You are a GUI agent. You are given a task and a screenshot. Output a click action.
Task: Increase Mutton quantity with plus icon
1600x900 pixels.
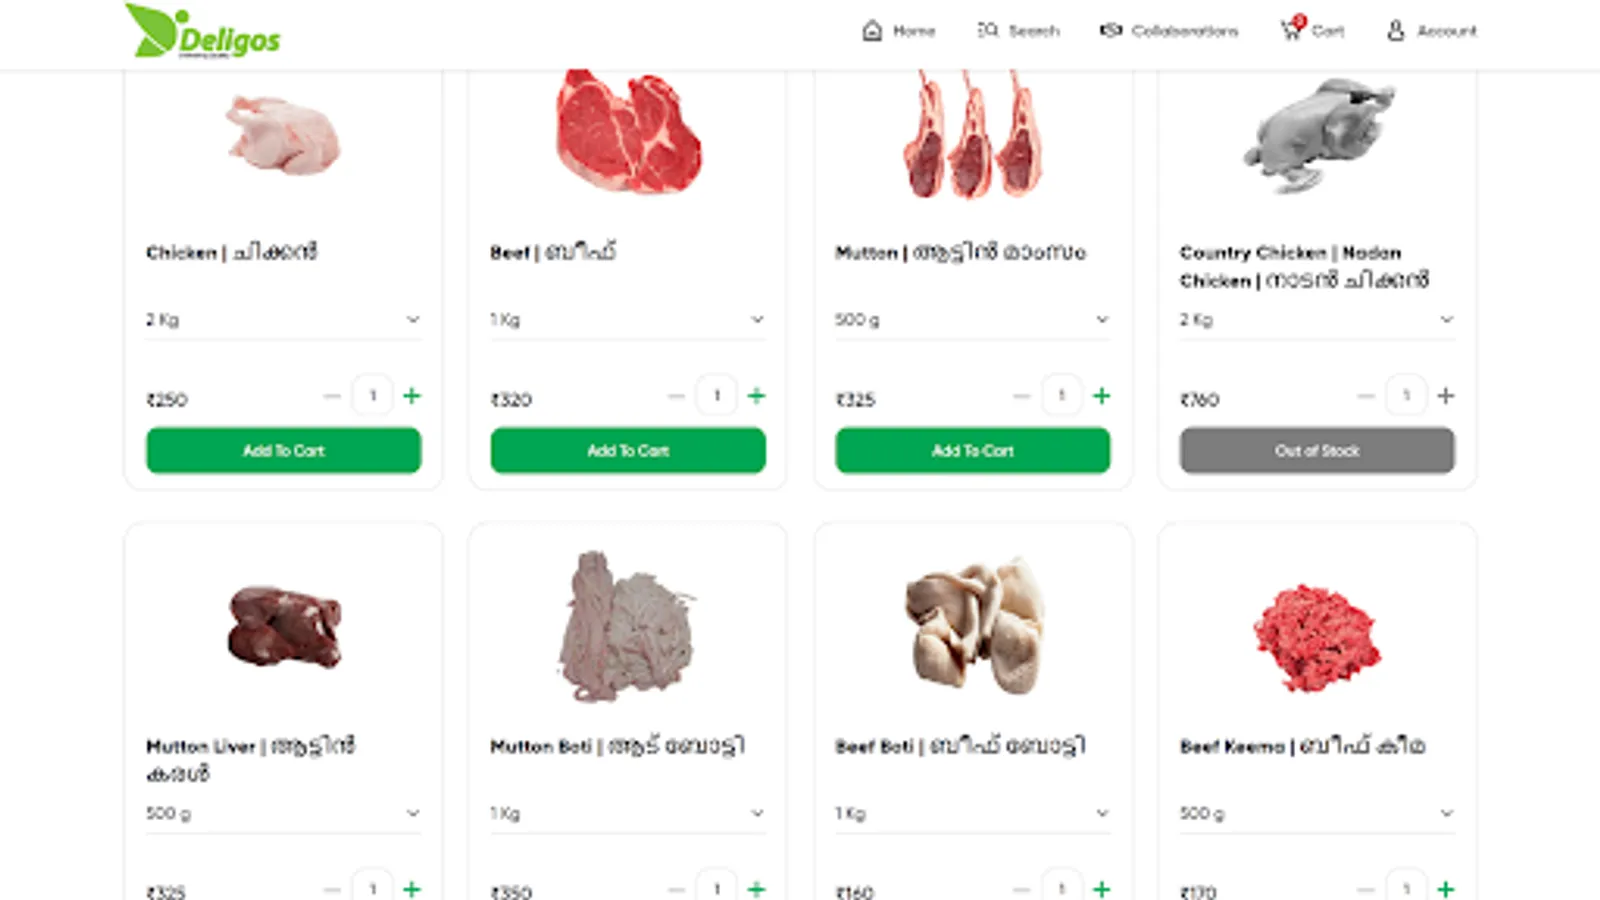tap(1101, 396)
